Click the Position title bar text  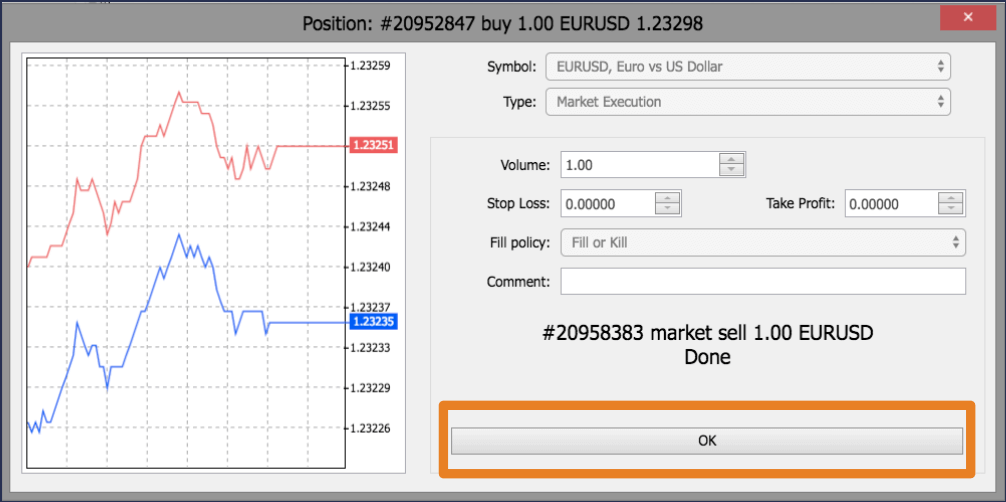click(x=502, y=19)
